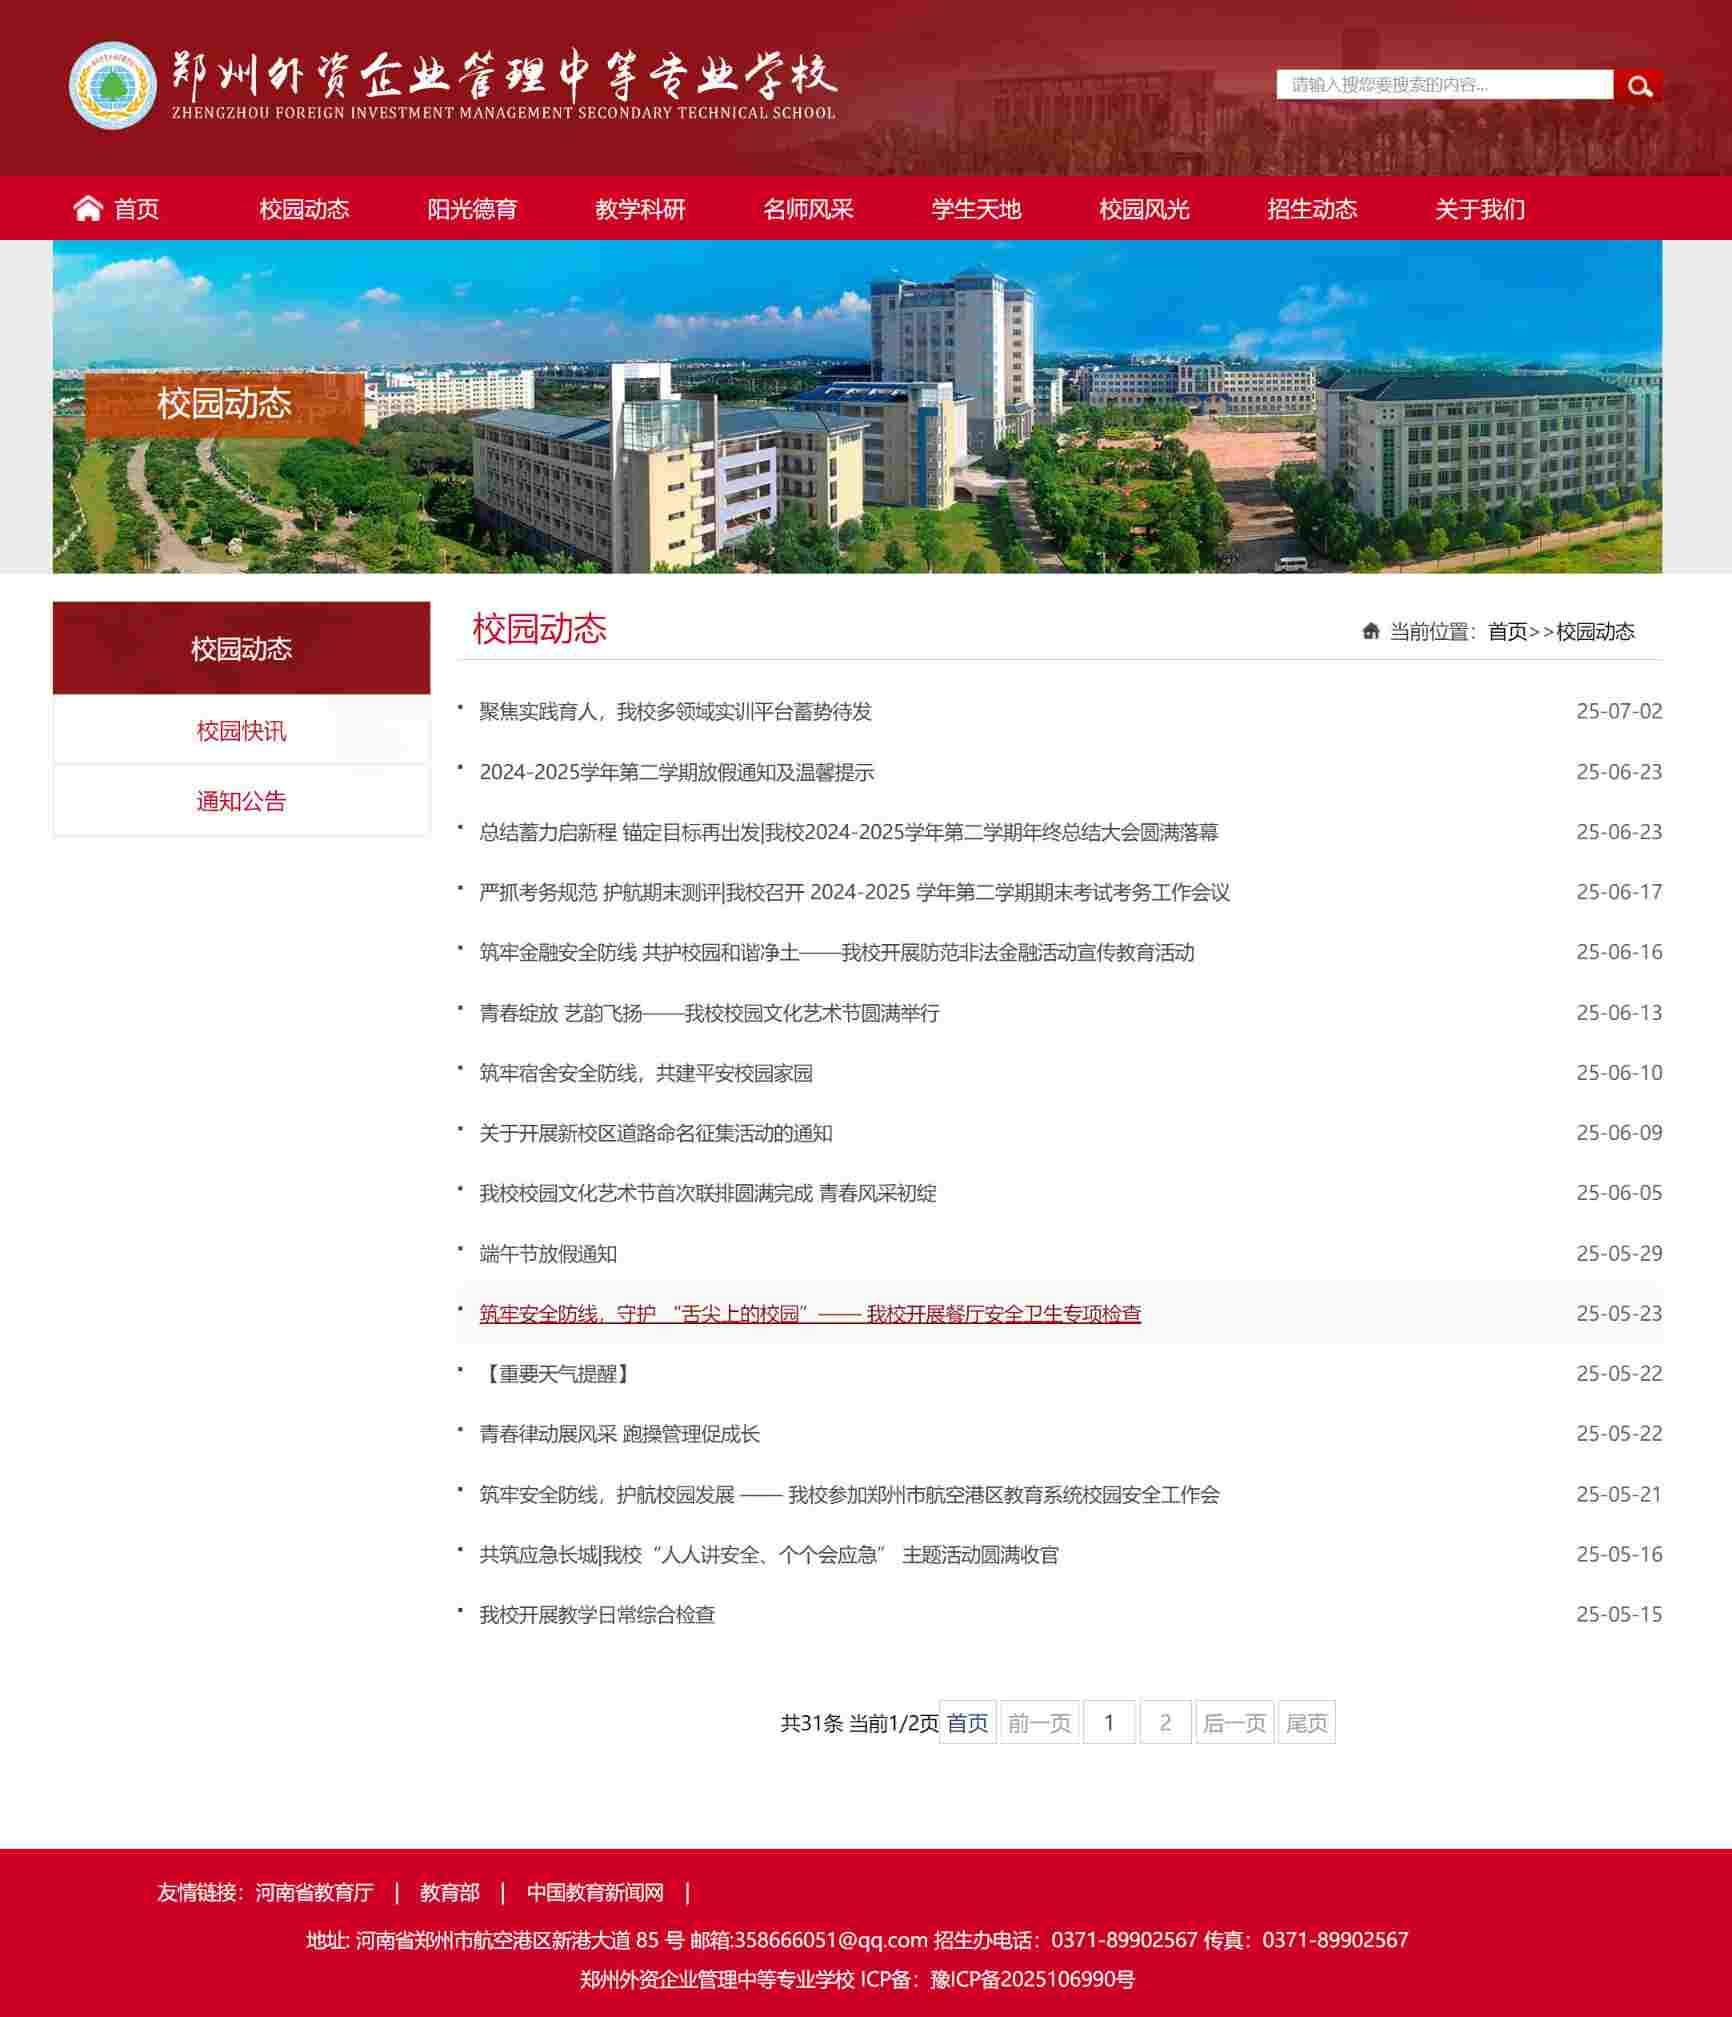Go to page 2 in pagination
The width and height of the screenshot is (1732, 2017).
[x=1166, y=1723]
